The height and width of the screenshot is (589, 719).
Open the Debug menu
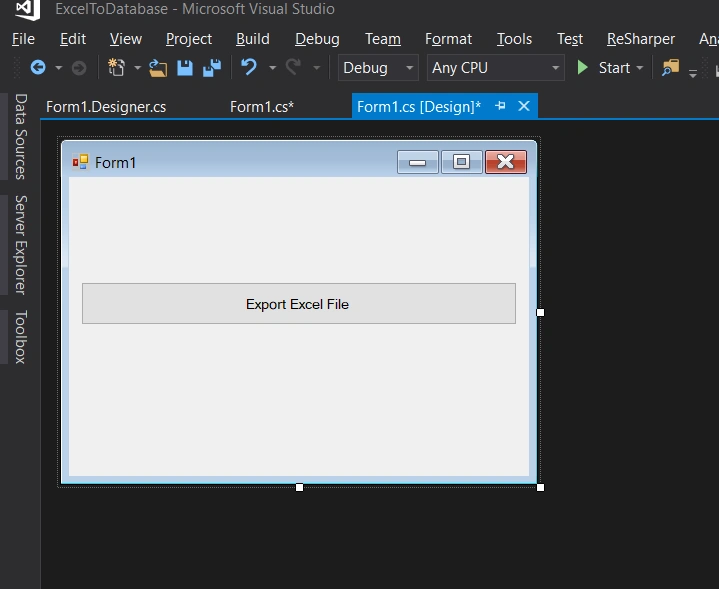317,39
